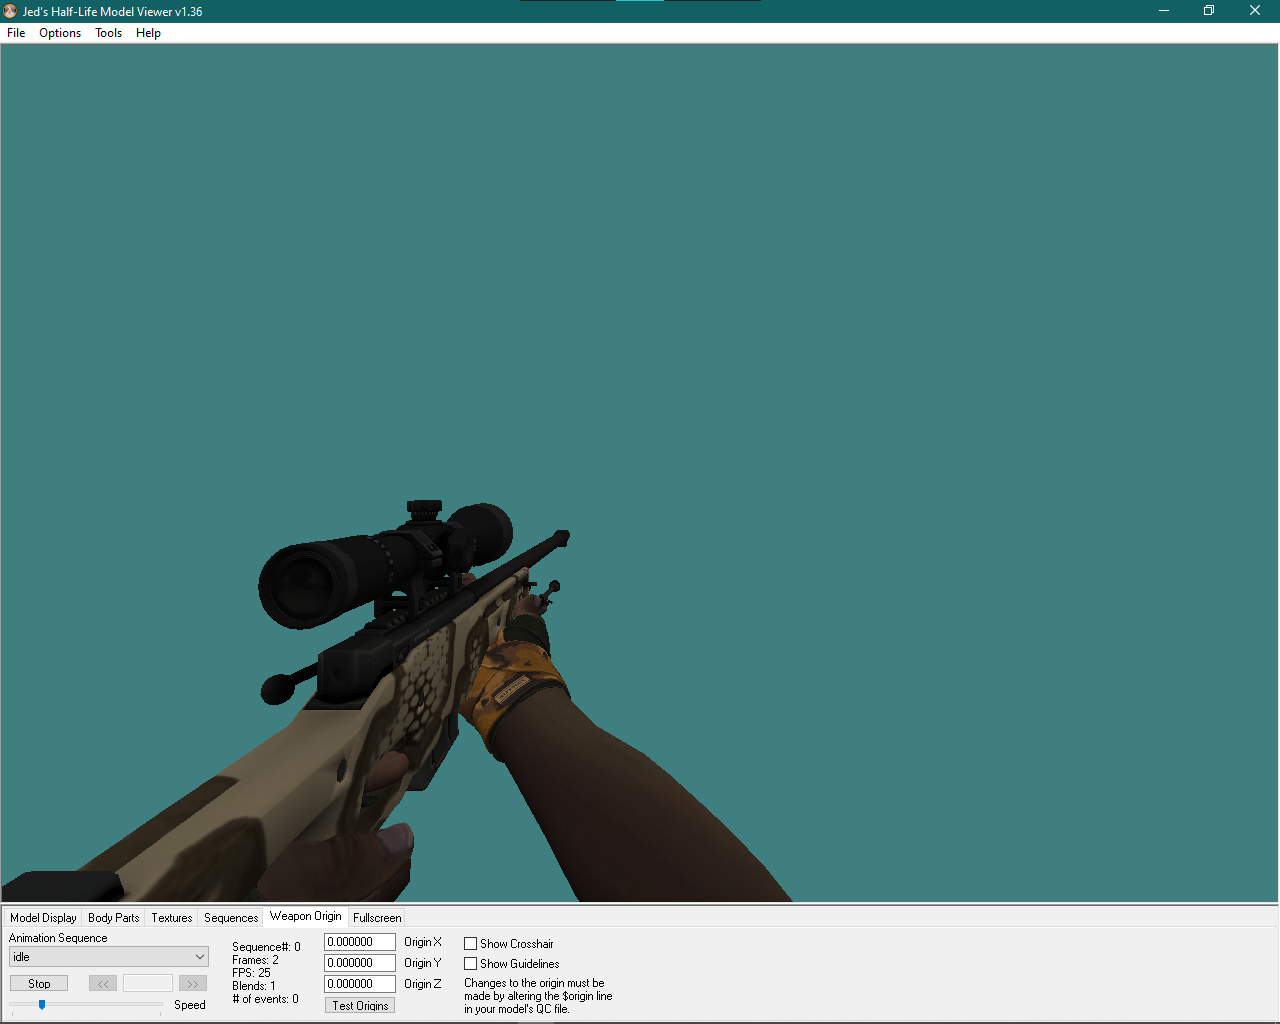
Task: Restore down the Model Viewer window
Action: point(1209,11)
